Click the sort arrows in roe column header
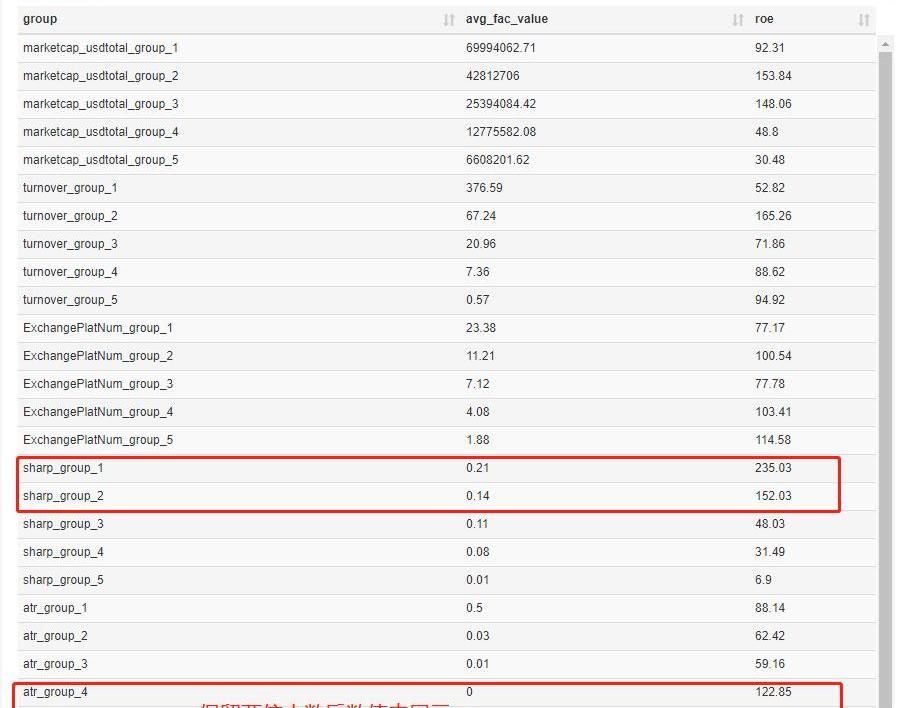The width and height of the screenshot is (901, 708). pos(863,20)
